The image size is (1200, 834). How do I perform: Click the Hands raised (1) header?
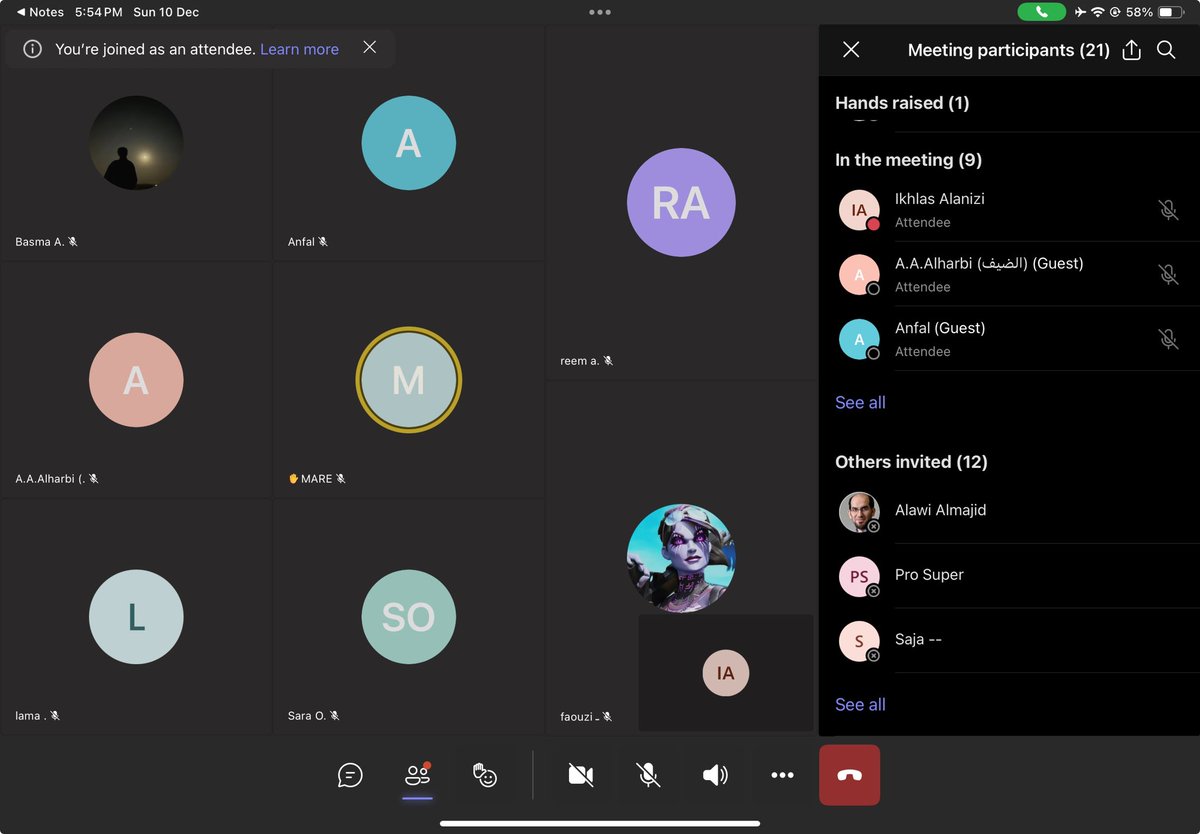902,103
